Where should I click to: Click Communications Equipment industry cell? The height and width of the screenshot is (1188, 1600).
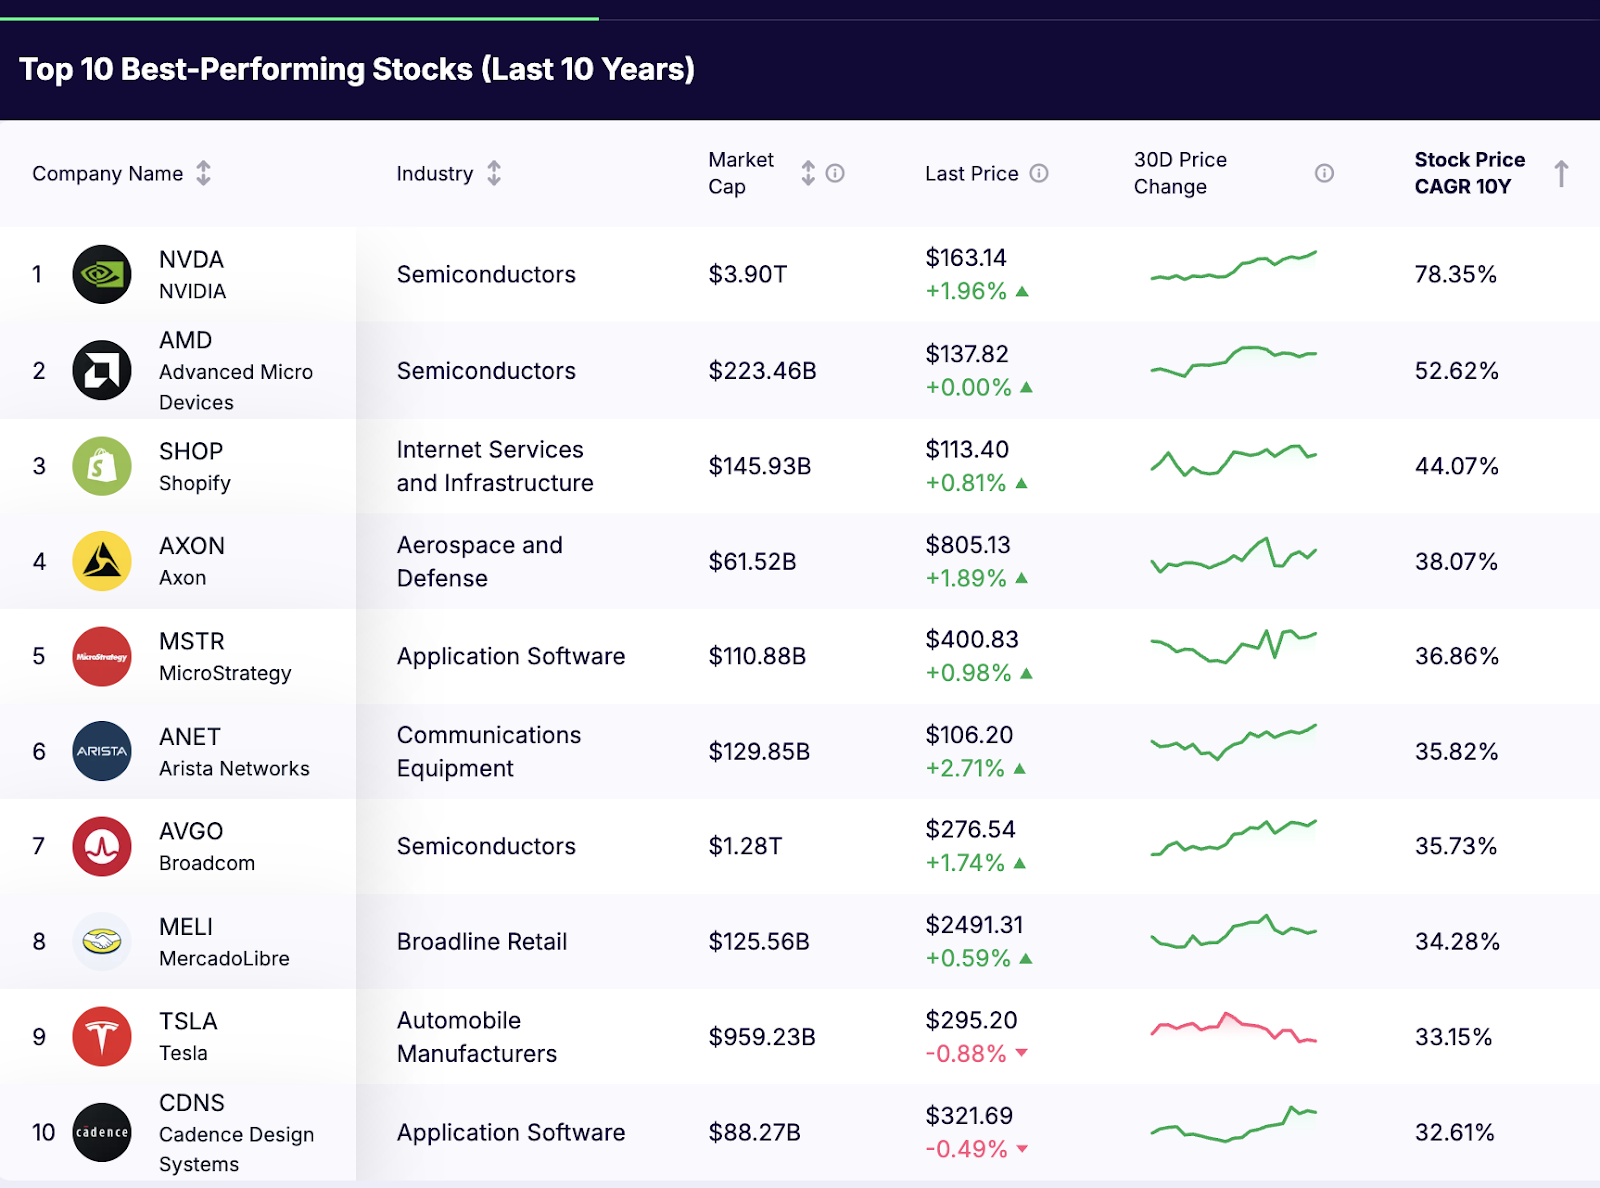[x=489, y=751]
